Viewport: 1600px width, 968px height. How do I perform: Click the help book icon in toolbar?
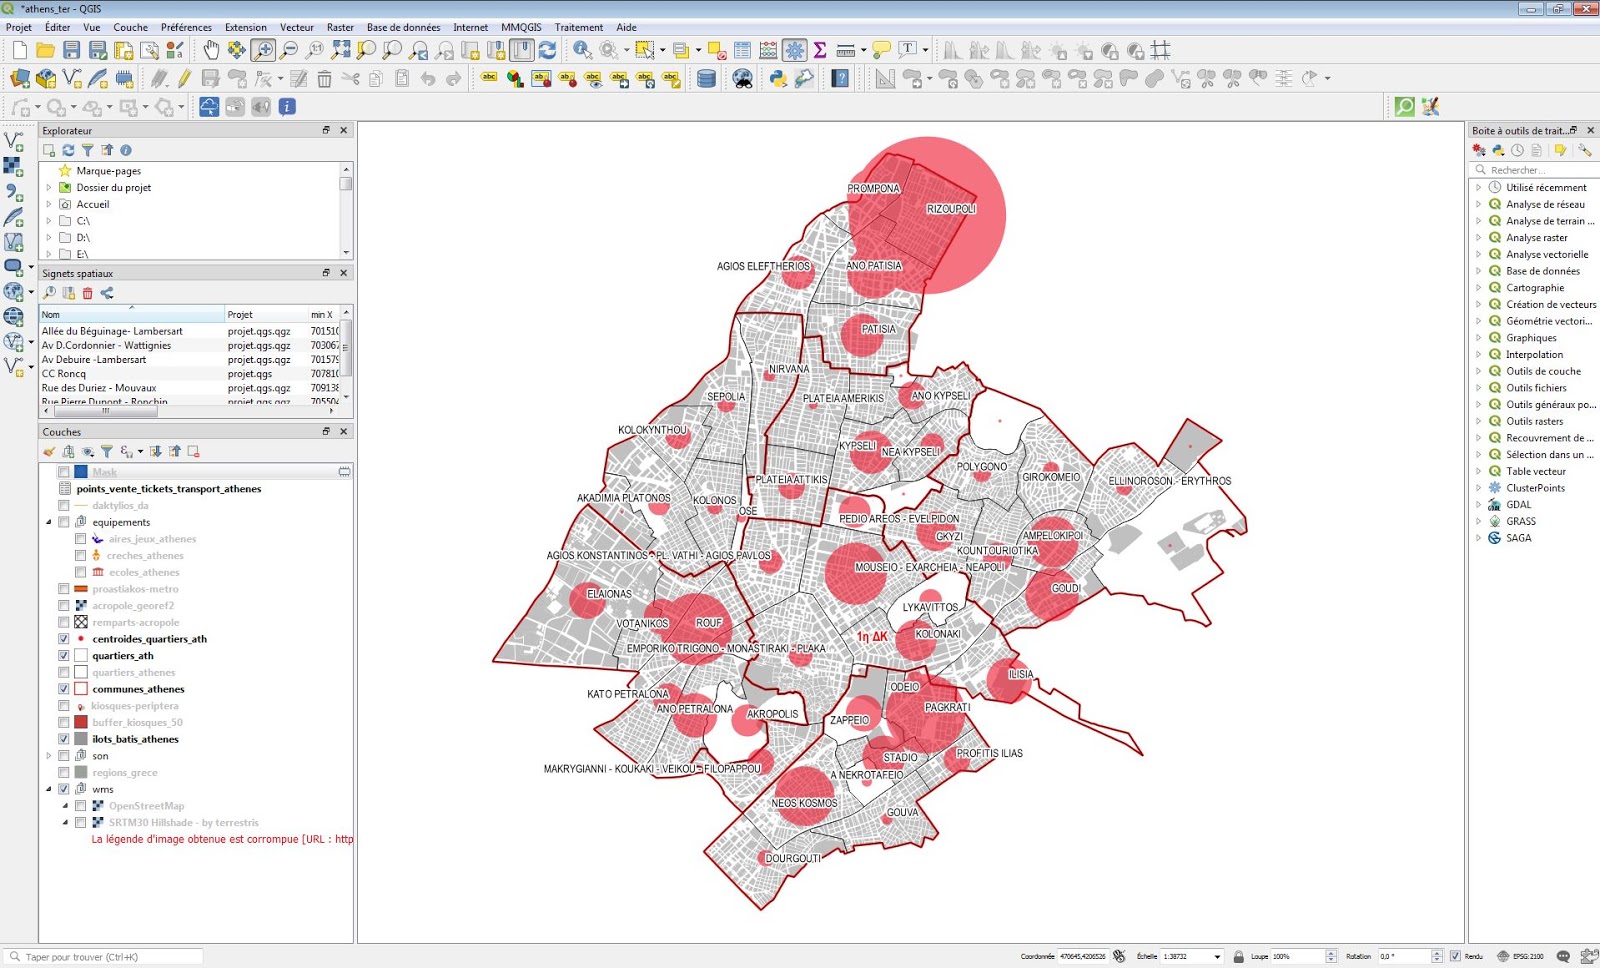click(840, 78)
